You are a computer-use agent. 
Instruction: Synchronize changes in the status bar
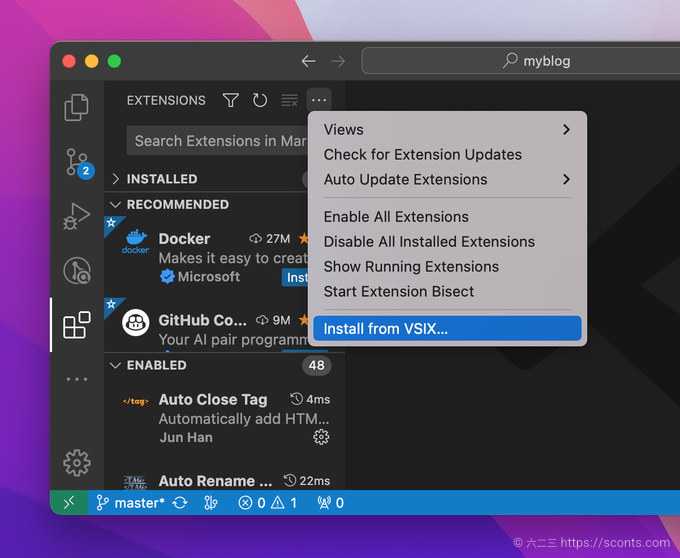(180, 503)
